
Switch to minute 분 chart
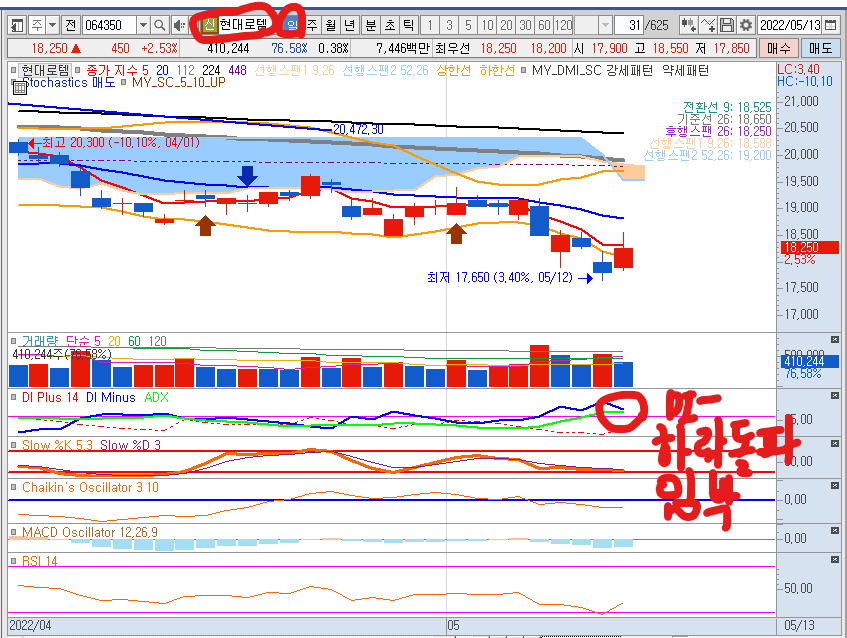tap(371, 25)
